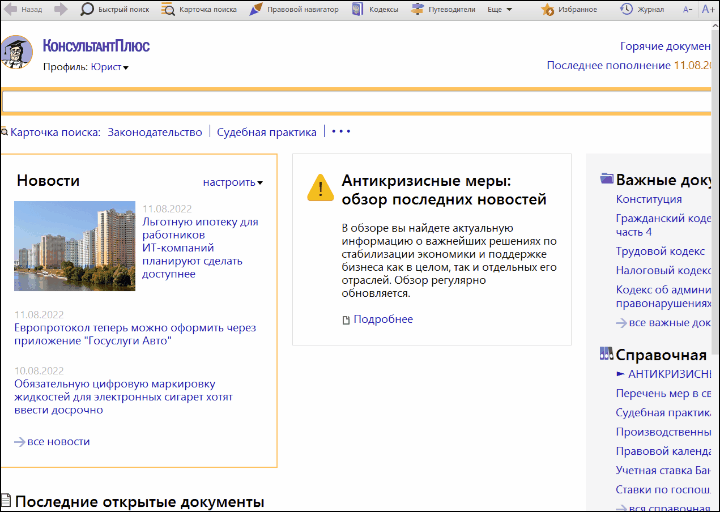This screenshot has width=720, height=512.
Task: Open Быстрый поиск magnifier icon
Action: (x=87, y=9)
